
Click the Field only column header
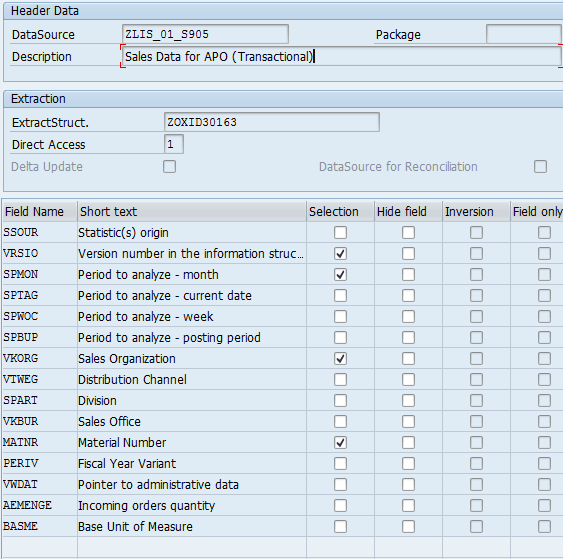click(537, 211)
